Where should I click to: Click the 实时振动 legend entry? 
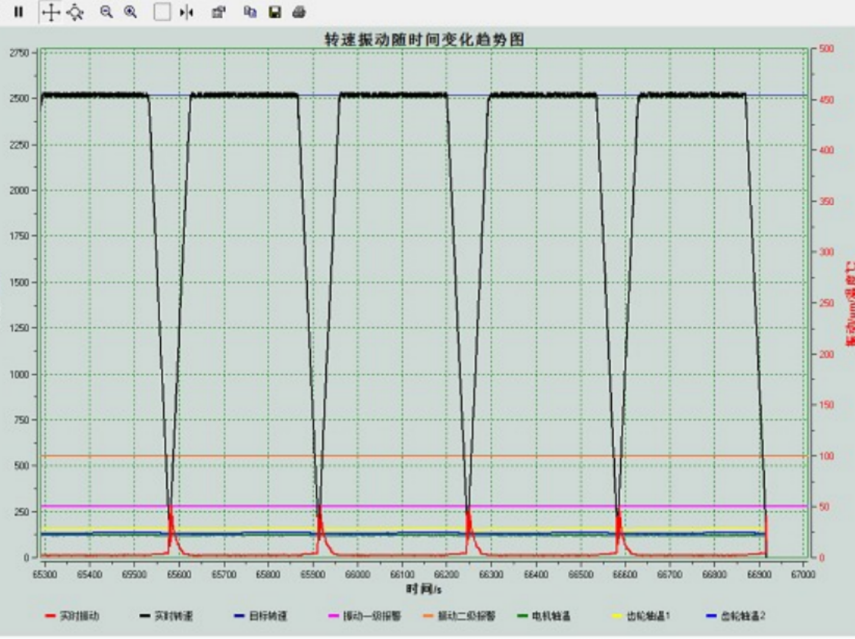tap(82, 616)
